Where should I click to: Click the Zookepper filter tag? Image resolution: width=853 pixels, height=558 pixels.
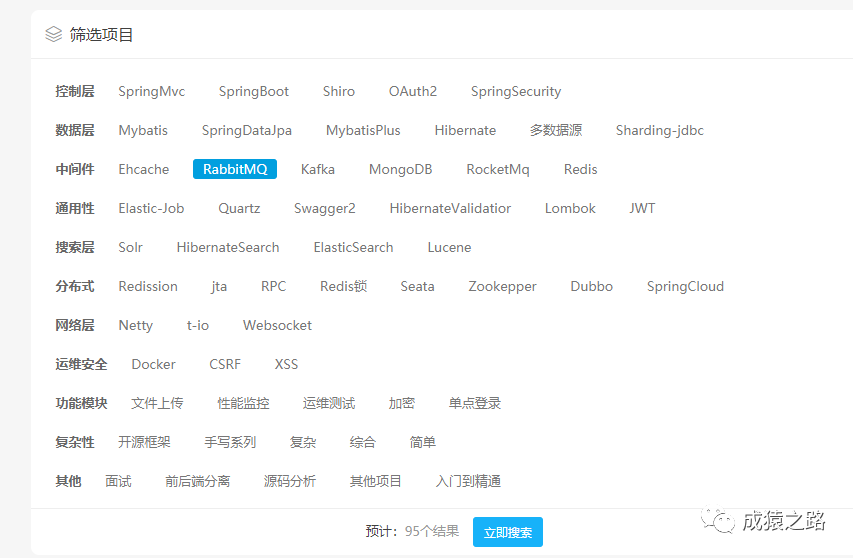point(502,287)
